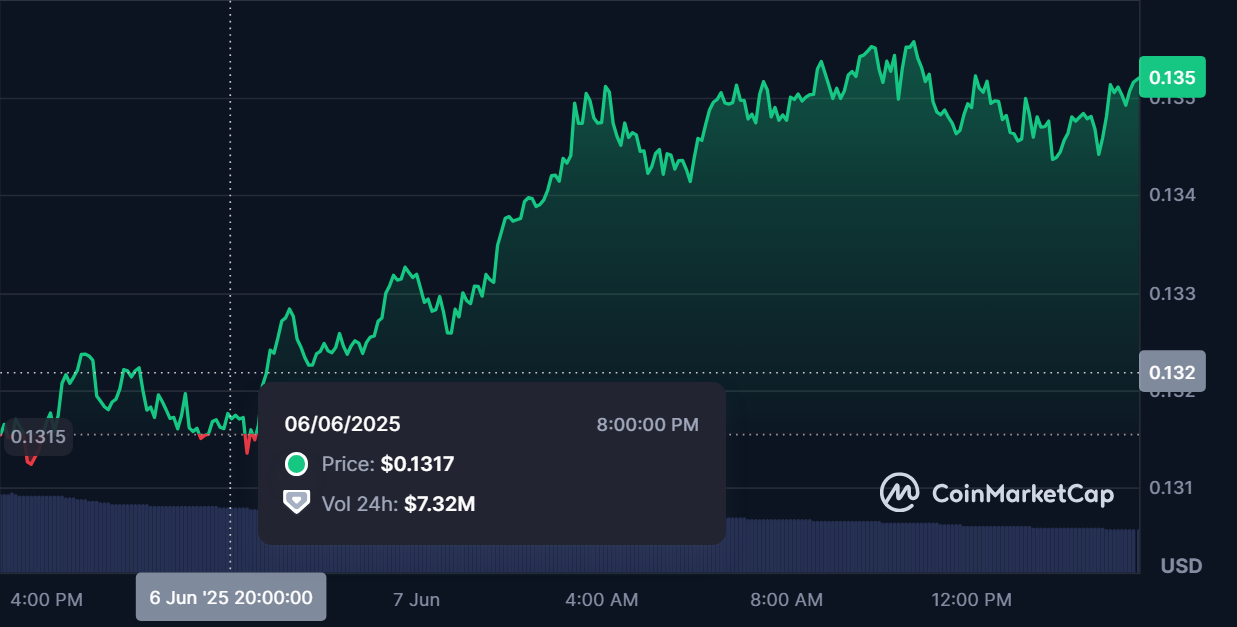Click the gray 0.132 price marker label
The width and height of the screenshot is (1237, 627).
point(1172,372)
